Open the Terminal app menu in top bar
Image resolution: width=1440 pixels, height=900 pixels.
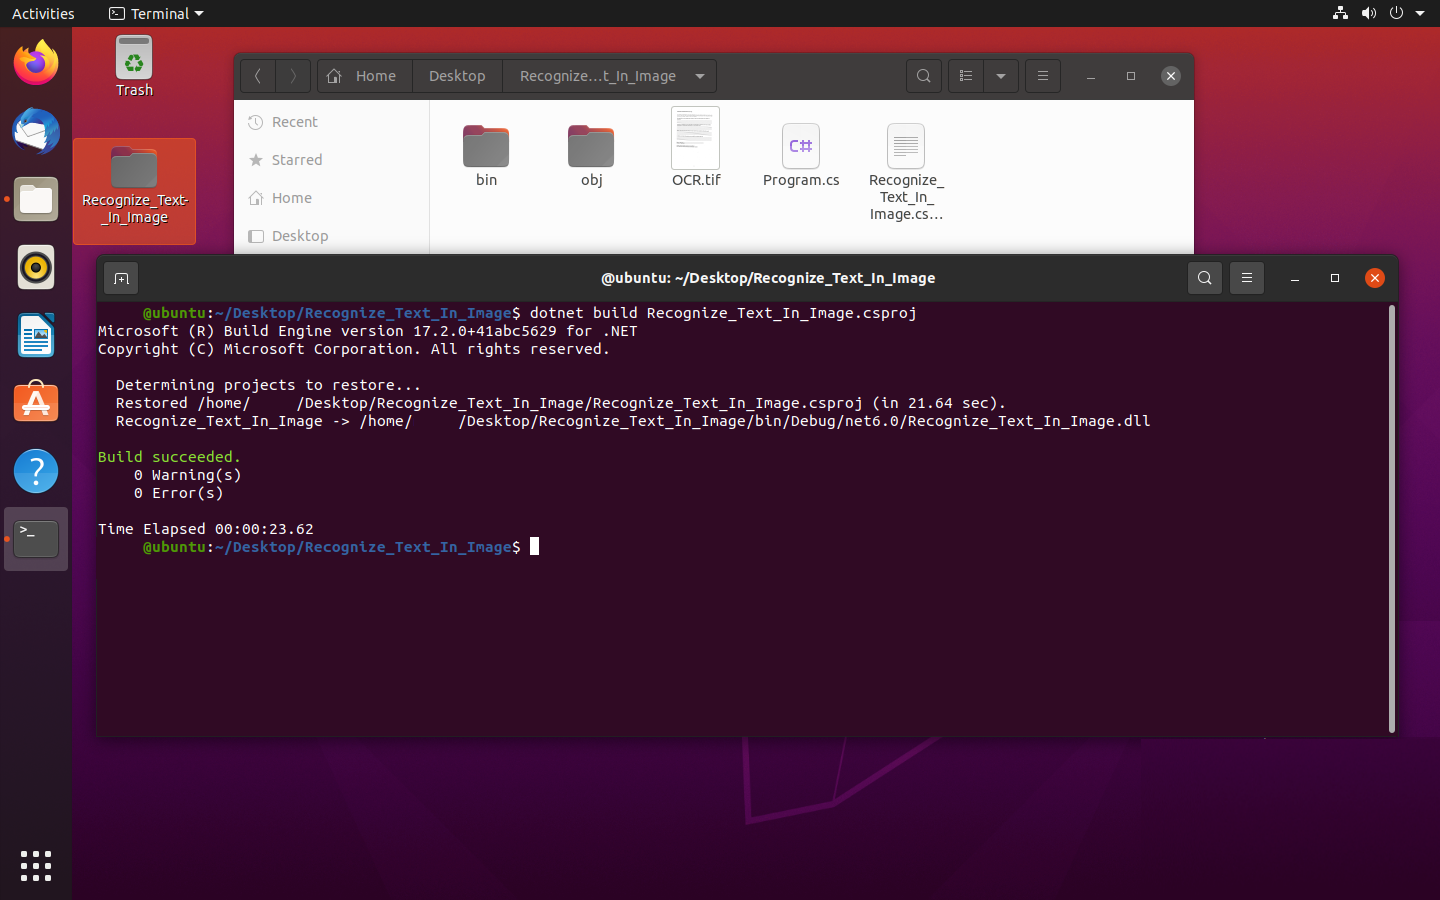coord(156,14)
